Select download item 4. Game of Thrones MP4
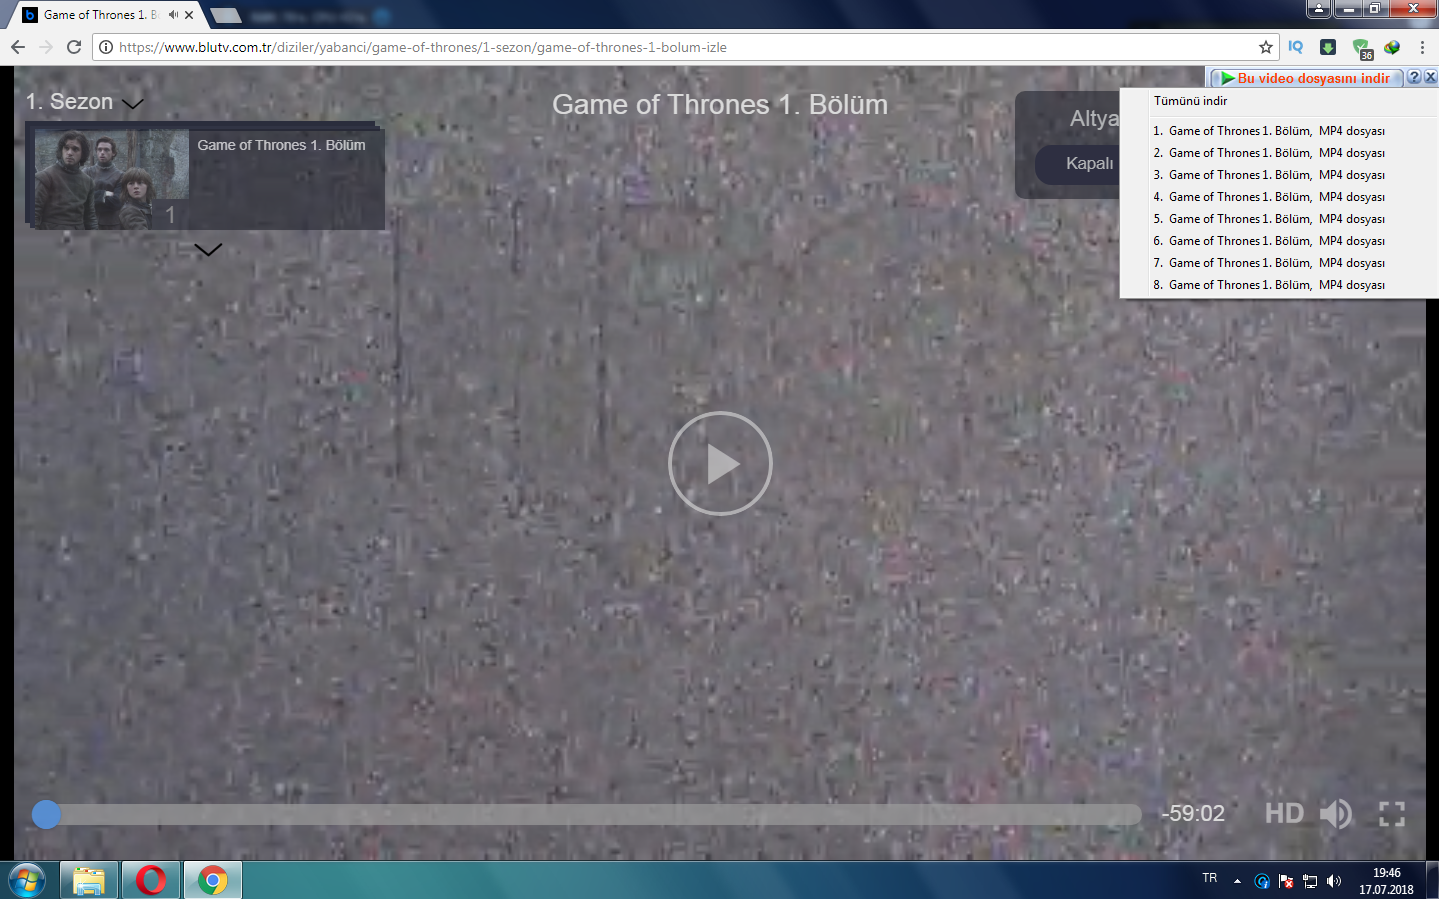The height and width of the screenshot is (899, 1439). point(1269,197)
